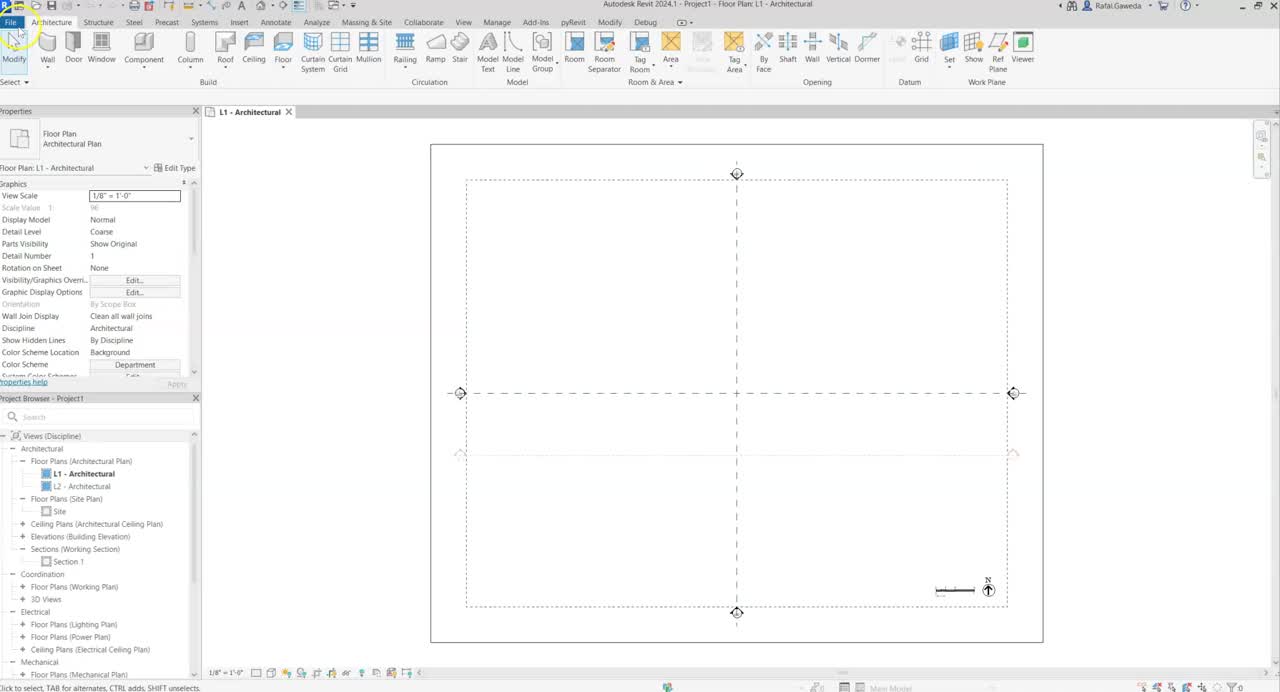Select the By Face opening tool
Image resolution: width=1280 pixels, height=692 pixels.
[764, 52]
